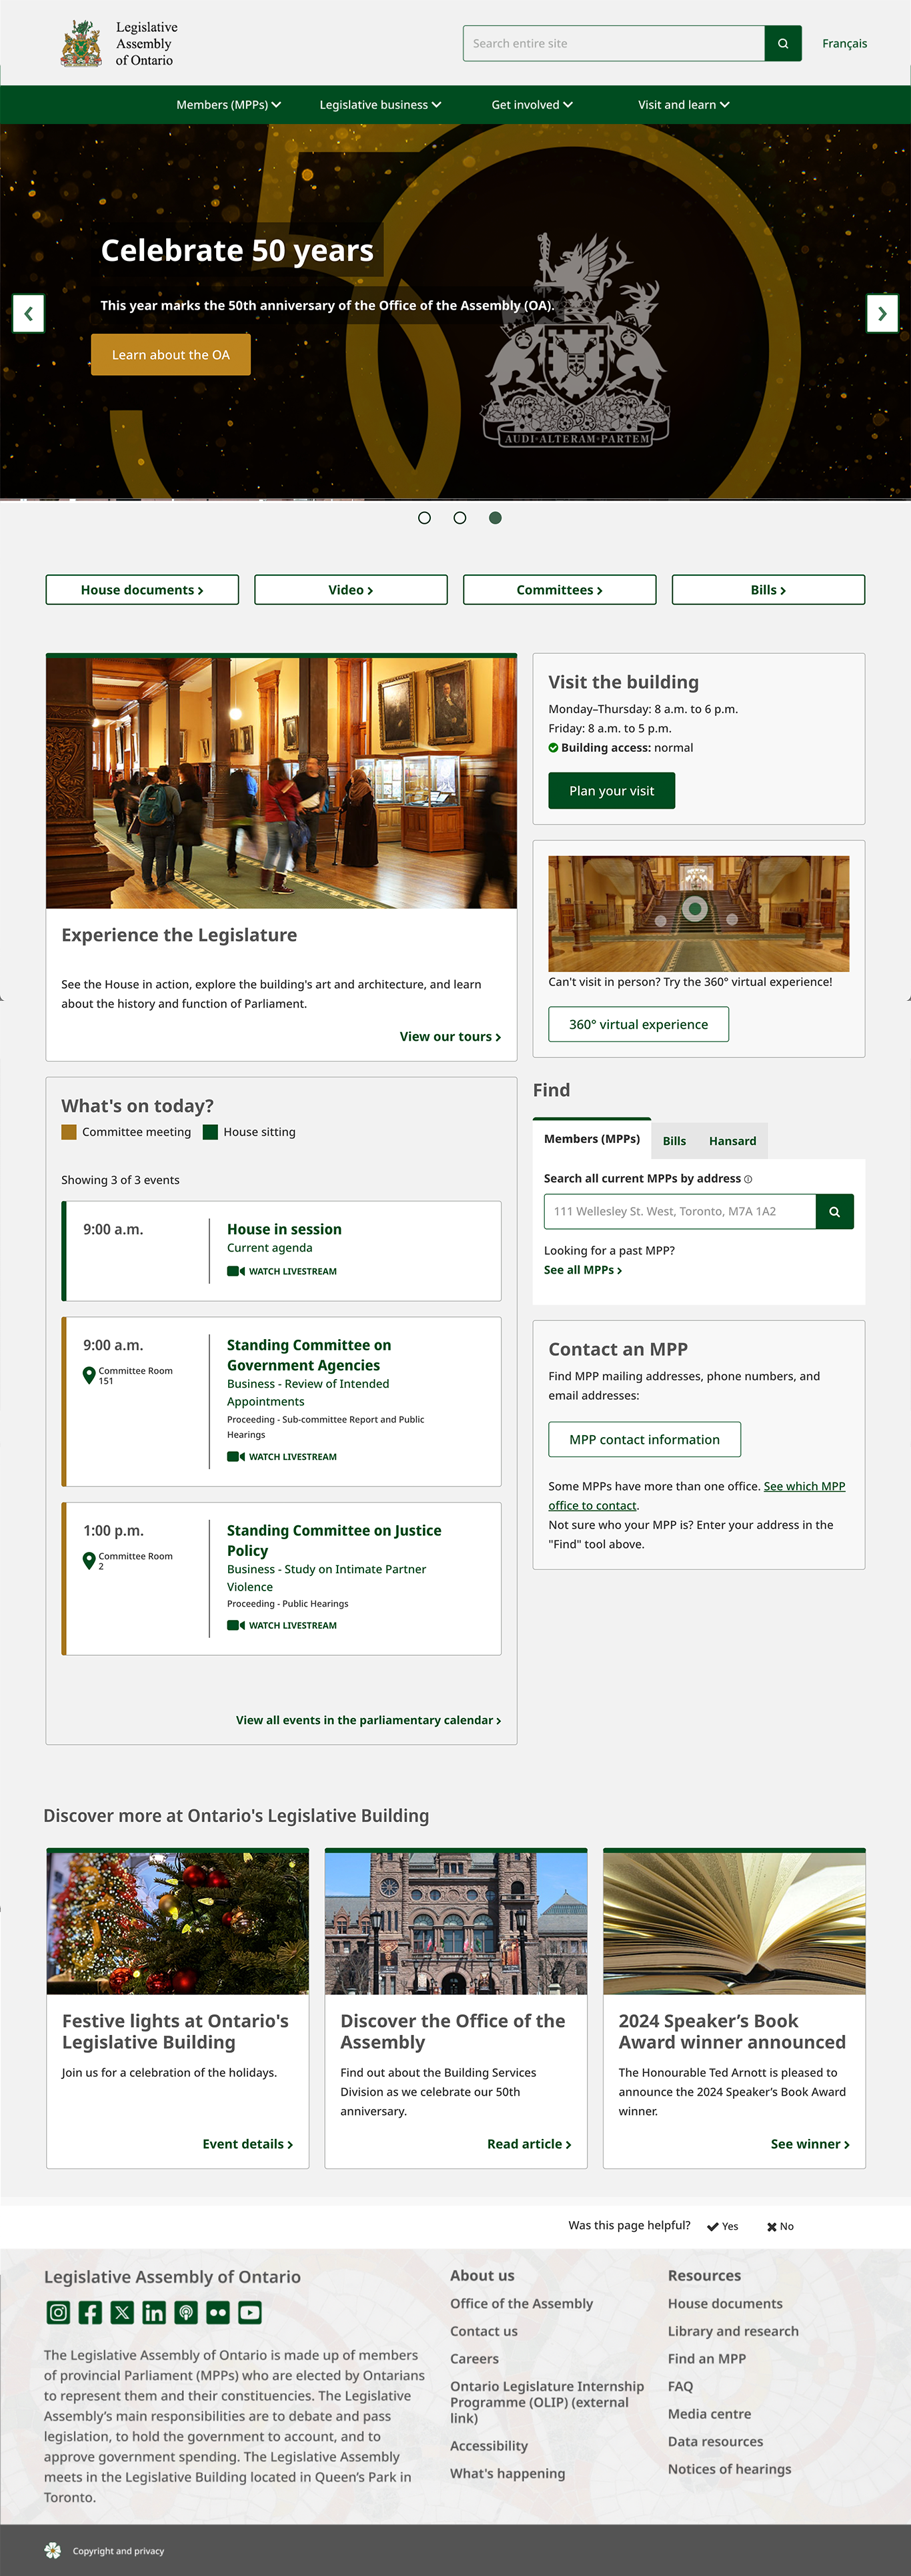Open 'Copyright and privacy' footer link
Screen dimensions: 911x2576
click(x=118, y=2551)
